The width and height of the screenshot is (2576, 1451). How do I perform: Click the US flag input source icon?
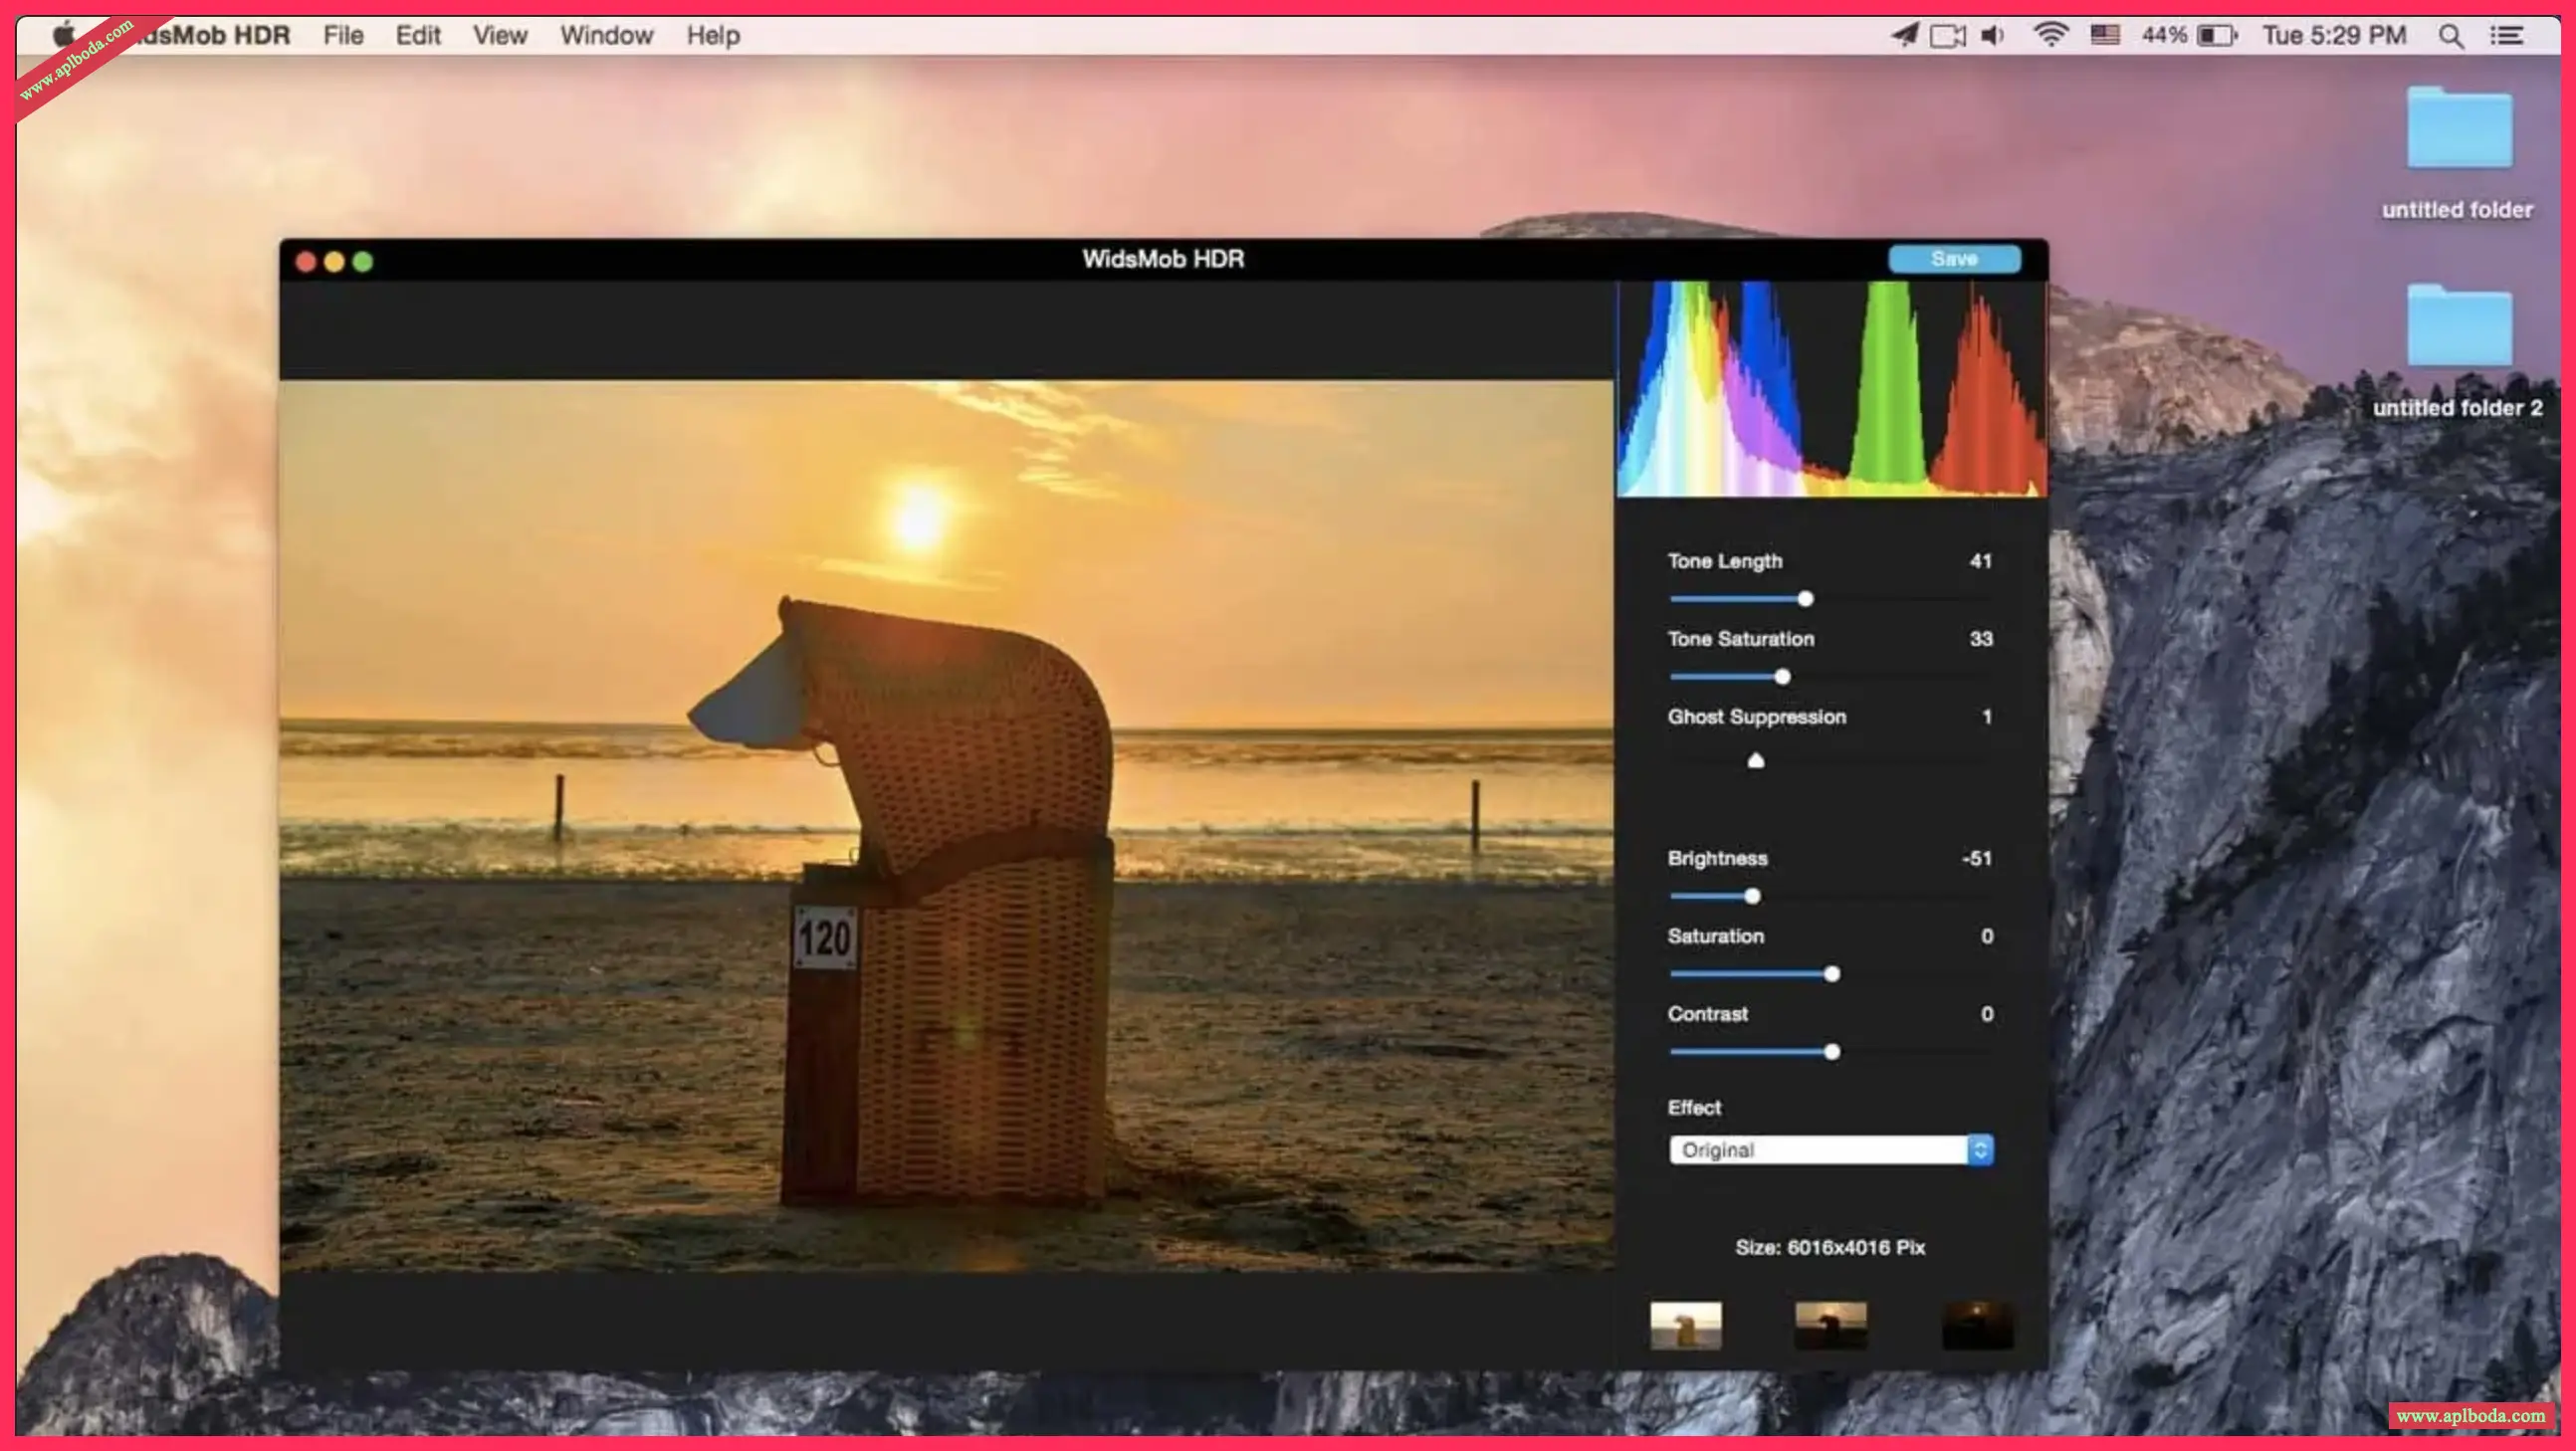tap(2105, 36)
